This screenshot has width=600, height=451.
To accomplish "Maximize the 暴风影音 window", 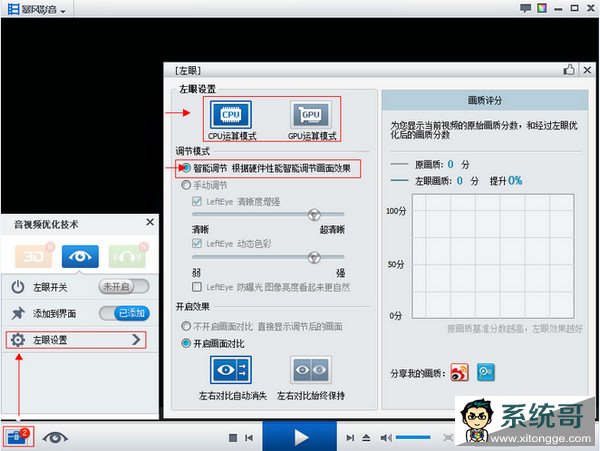I will click(574, 8).
